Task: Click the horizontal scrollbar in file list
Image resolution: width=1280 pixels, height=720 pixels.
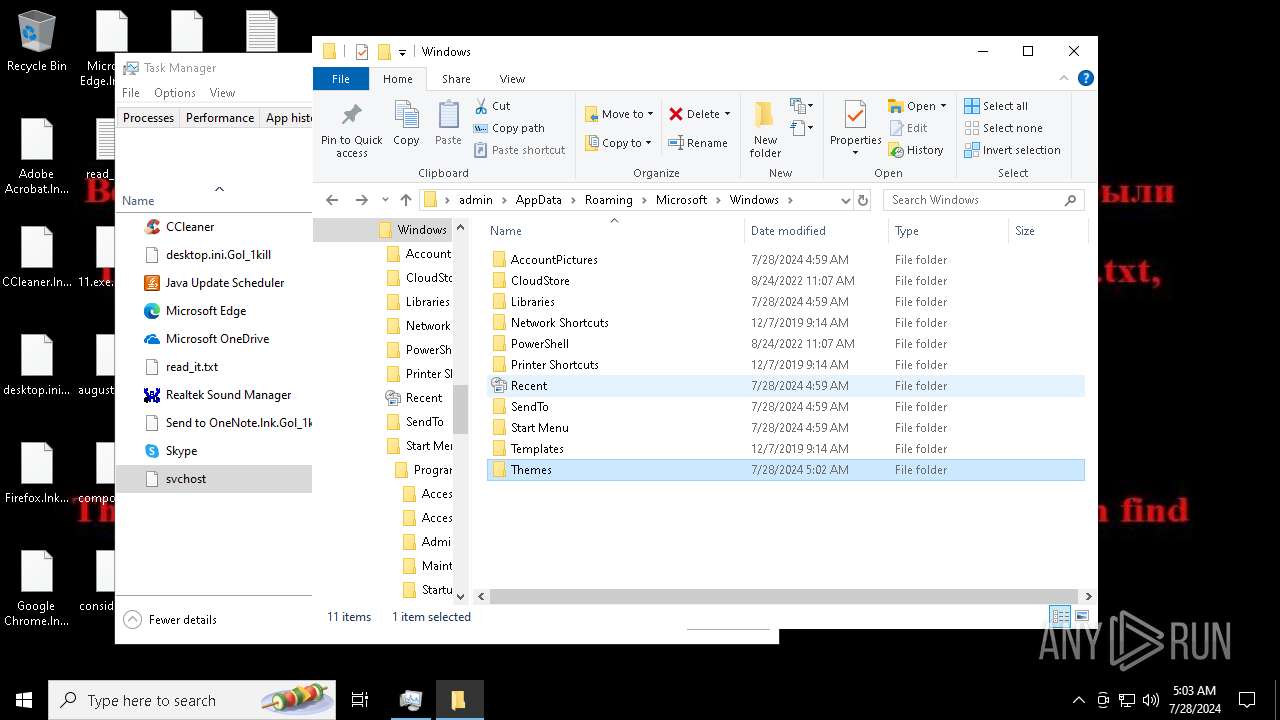Action: tap(784, 596)
